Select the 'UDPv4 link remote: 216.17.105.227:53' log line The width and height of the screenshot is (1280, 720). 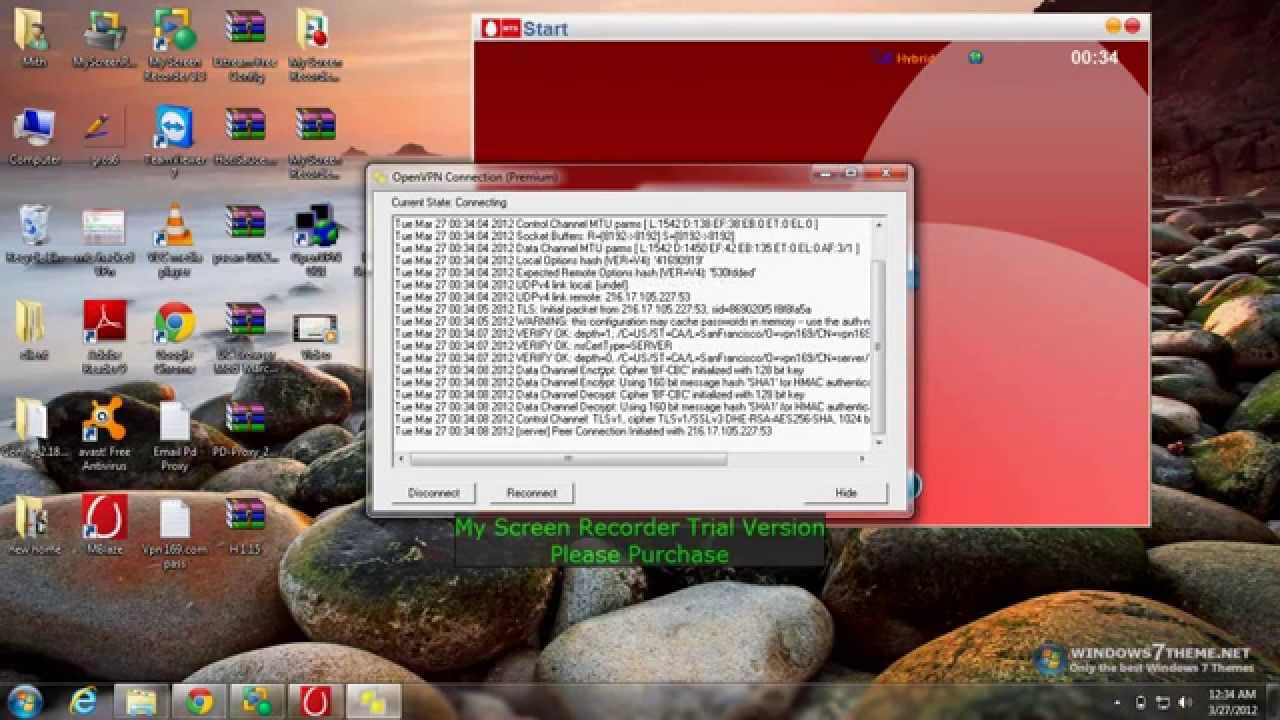click(x=542, y=297)
